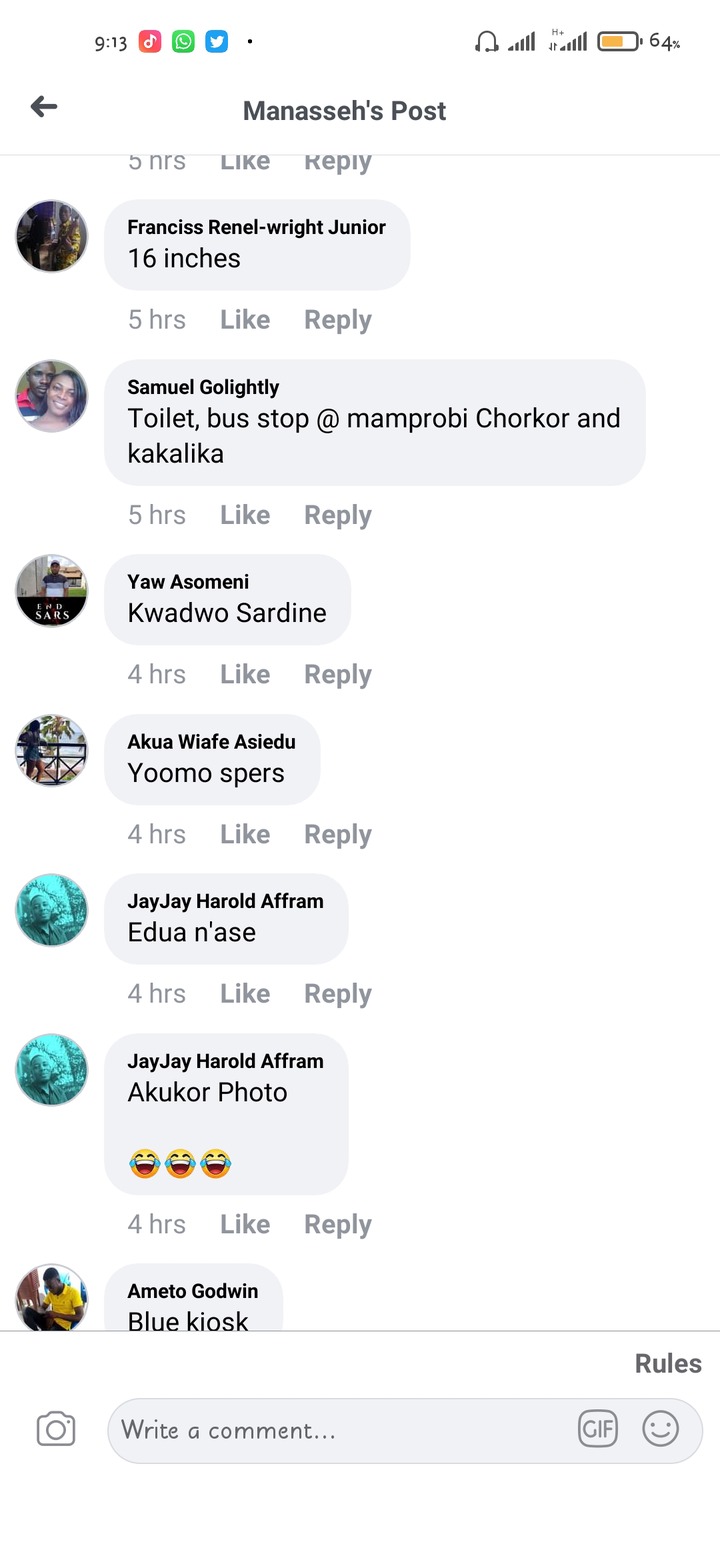Like the "16 inches" comment
This screenshot has width=720, height=1560.
tap(245, 320)
